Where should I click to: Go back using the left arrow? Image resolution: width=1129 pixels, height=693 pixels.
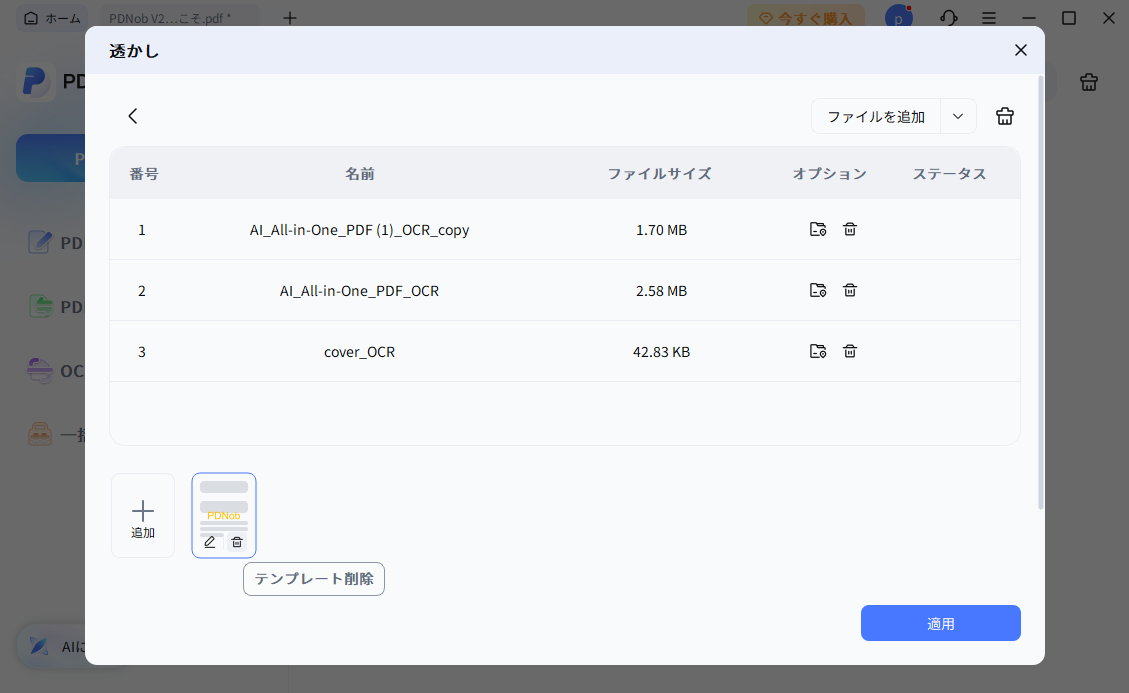pyautogui.click(x=133, y=116)
